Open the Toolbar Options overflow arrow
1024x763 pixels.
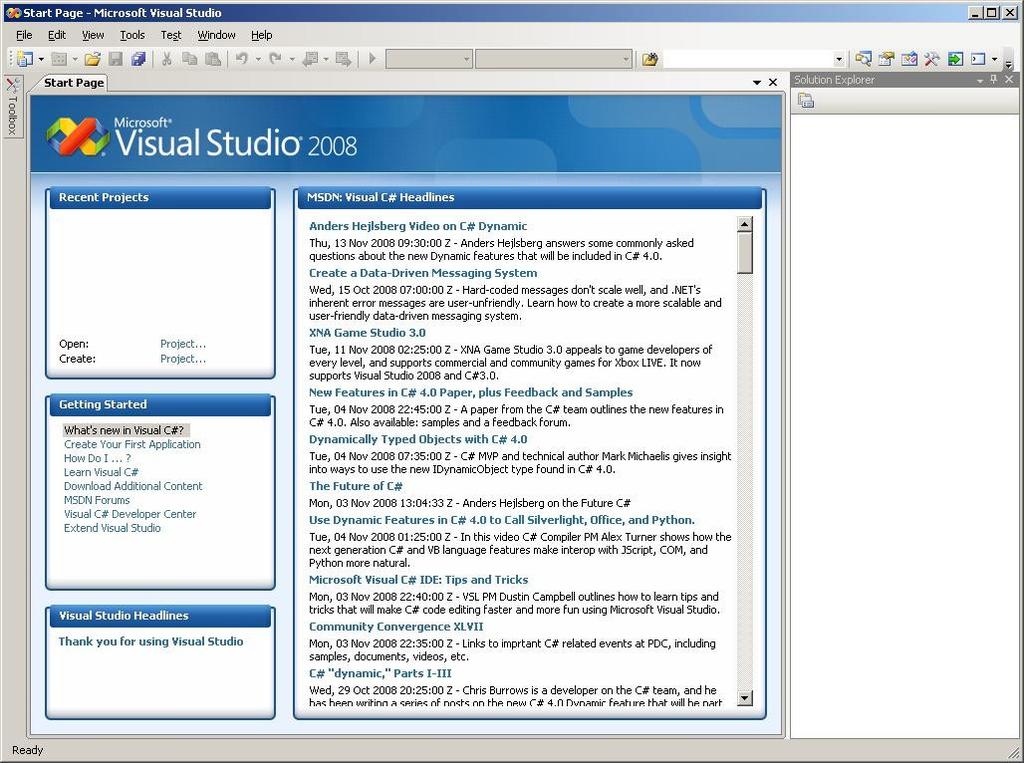tap(1008, 63)
